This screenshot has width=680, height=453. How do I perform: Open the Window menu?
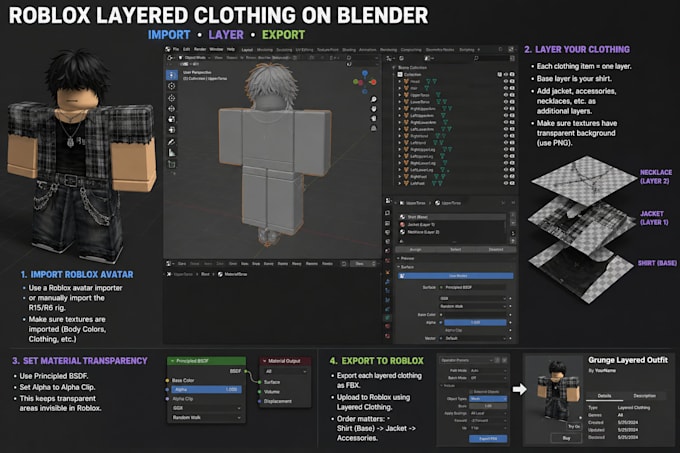[x=216, y=49]
